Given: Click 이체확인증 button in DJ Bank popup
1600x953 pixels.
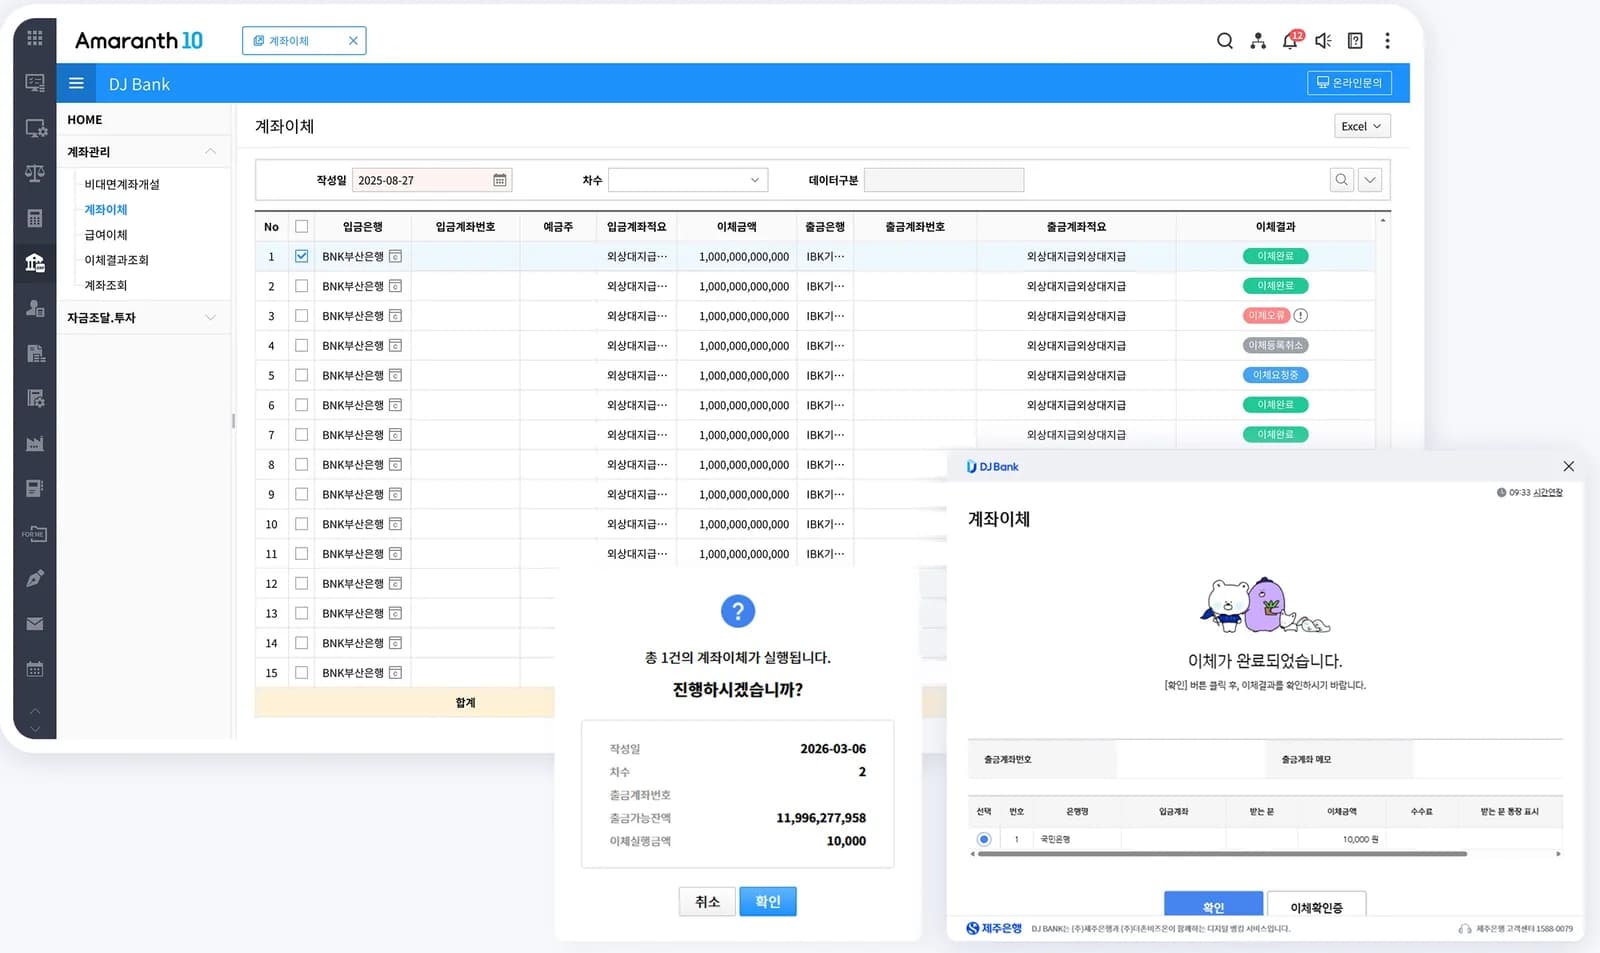Looking at the screenshot, I should (1316, 906).
